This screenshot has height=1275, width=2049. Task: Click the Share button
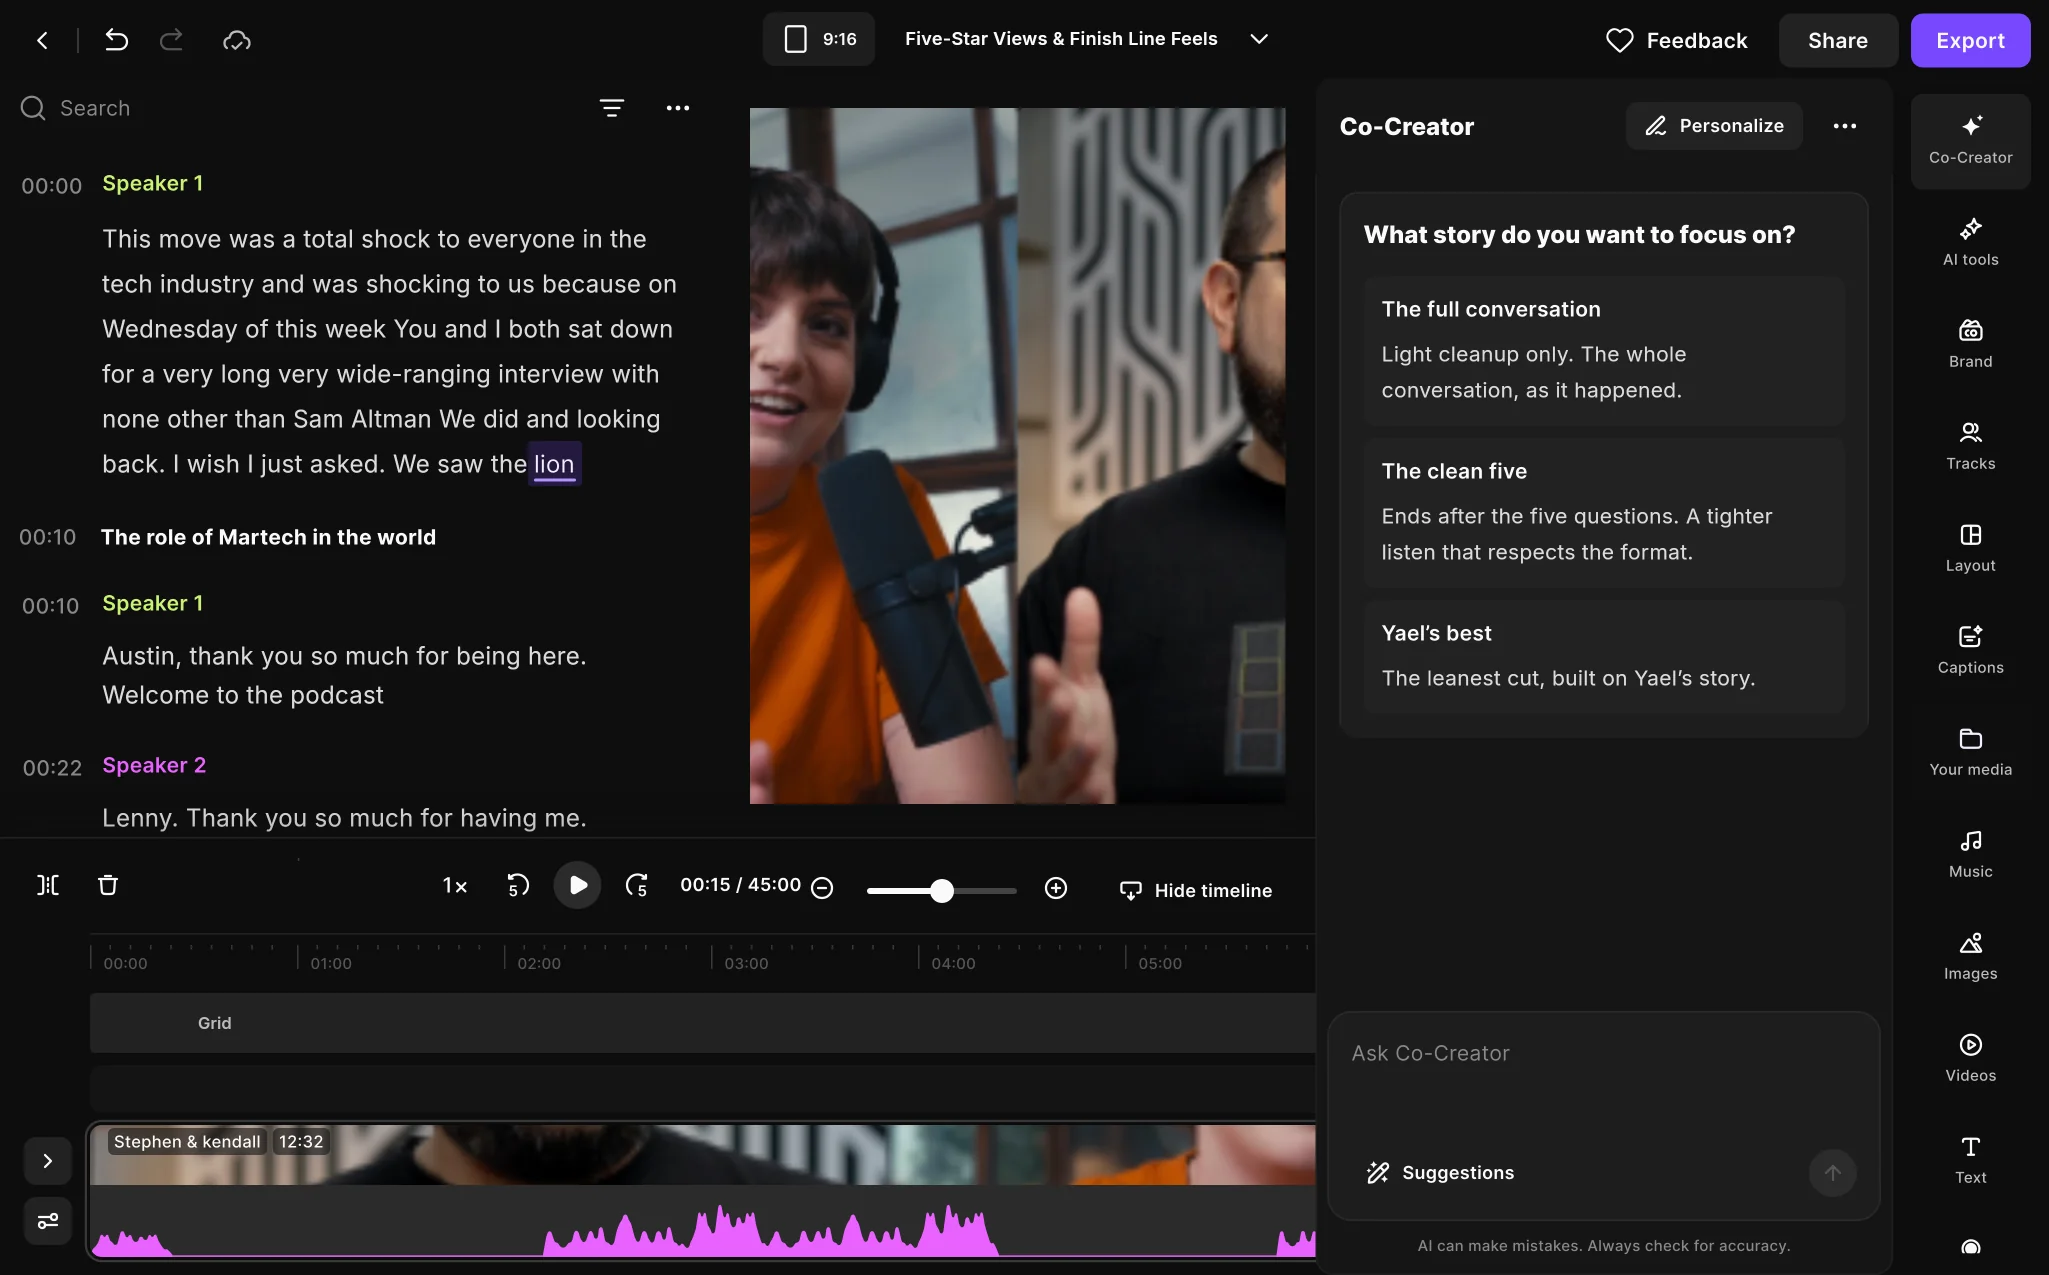1838,40
